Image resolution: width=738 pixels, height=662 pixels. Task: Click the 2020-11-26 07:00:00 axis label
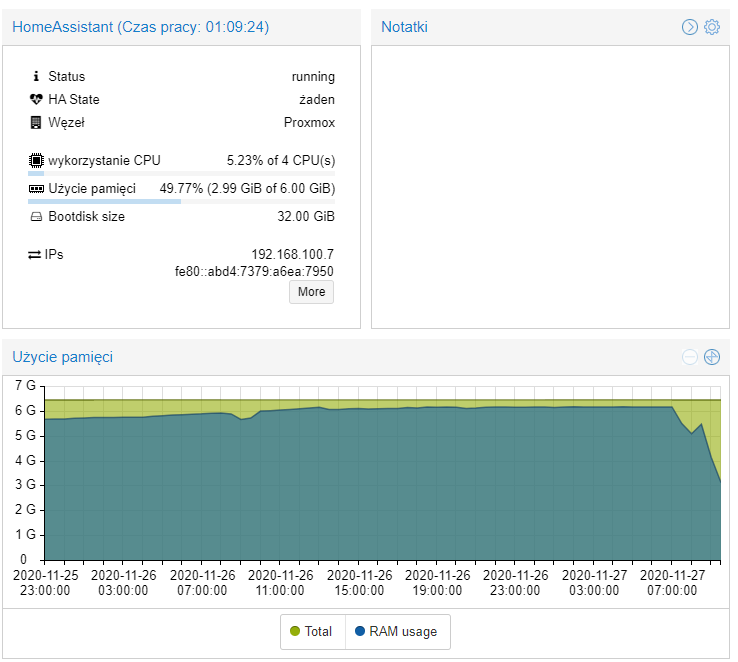click(x=202, y=583)
